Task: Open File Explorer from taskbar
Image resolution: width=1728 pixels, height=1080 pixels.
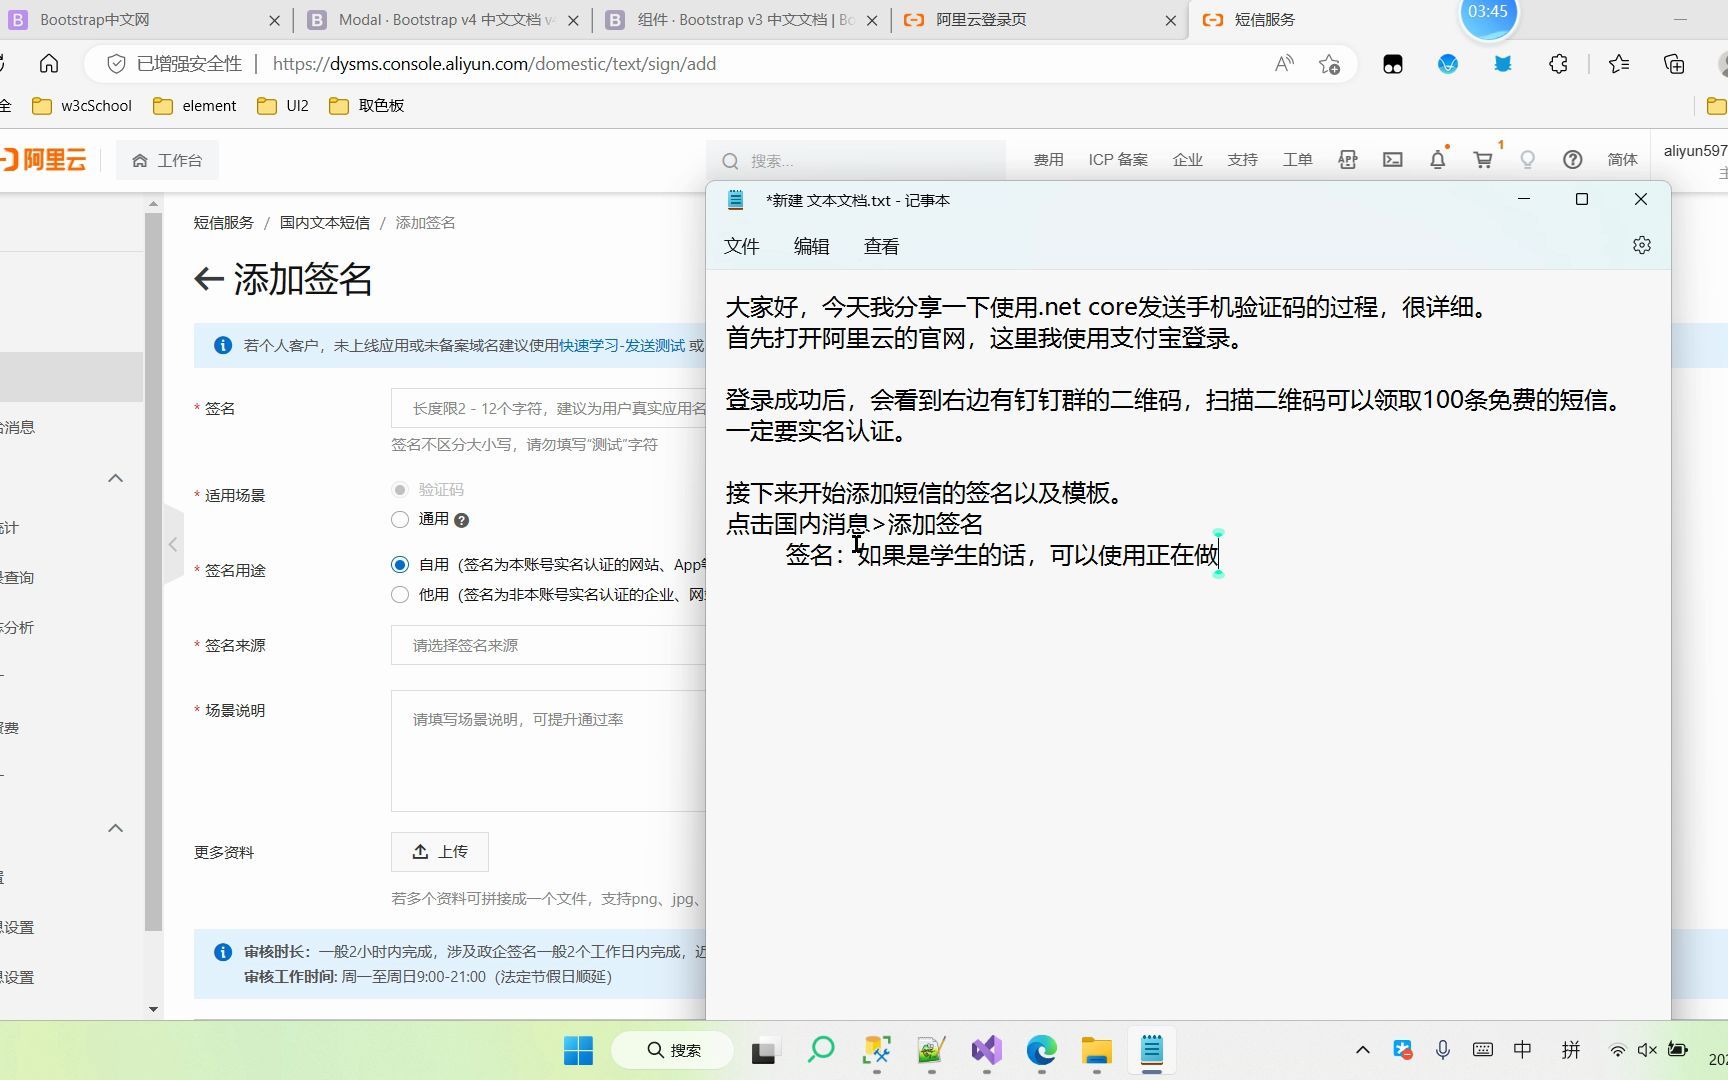Action: point(1096,1050)
